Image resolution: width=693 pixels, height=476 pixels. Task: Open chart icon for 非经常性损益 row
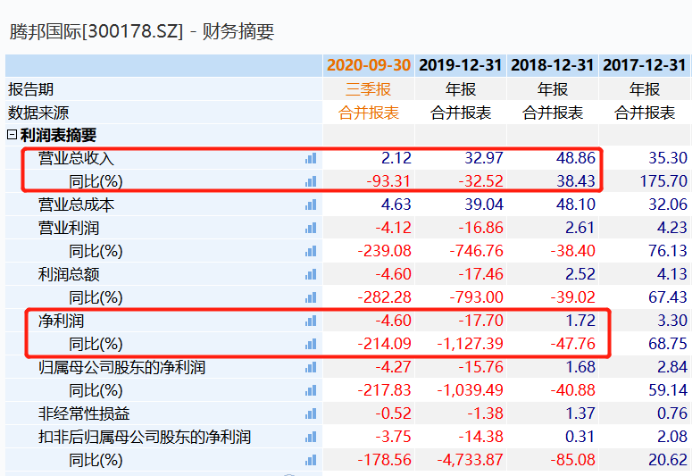pos(311,414)
